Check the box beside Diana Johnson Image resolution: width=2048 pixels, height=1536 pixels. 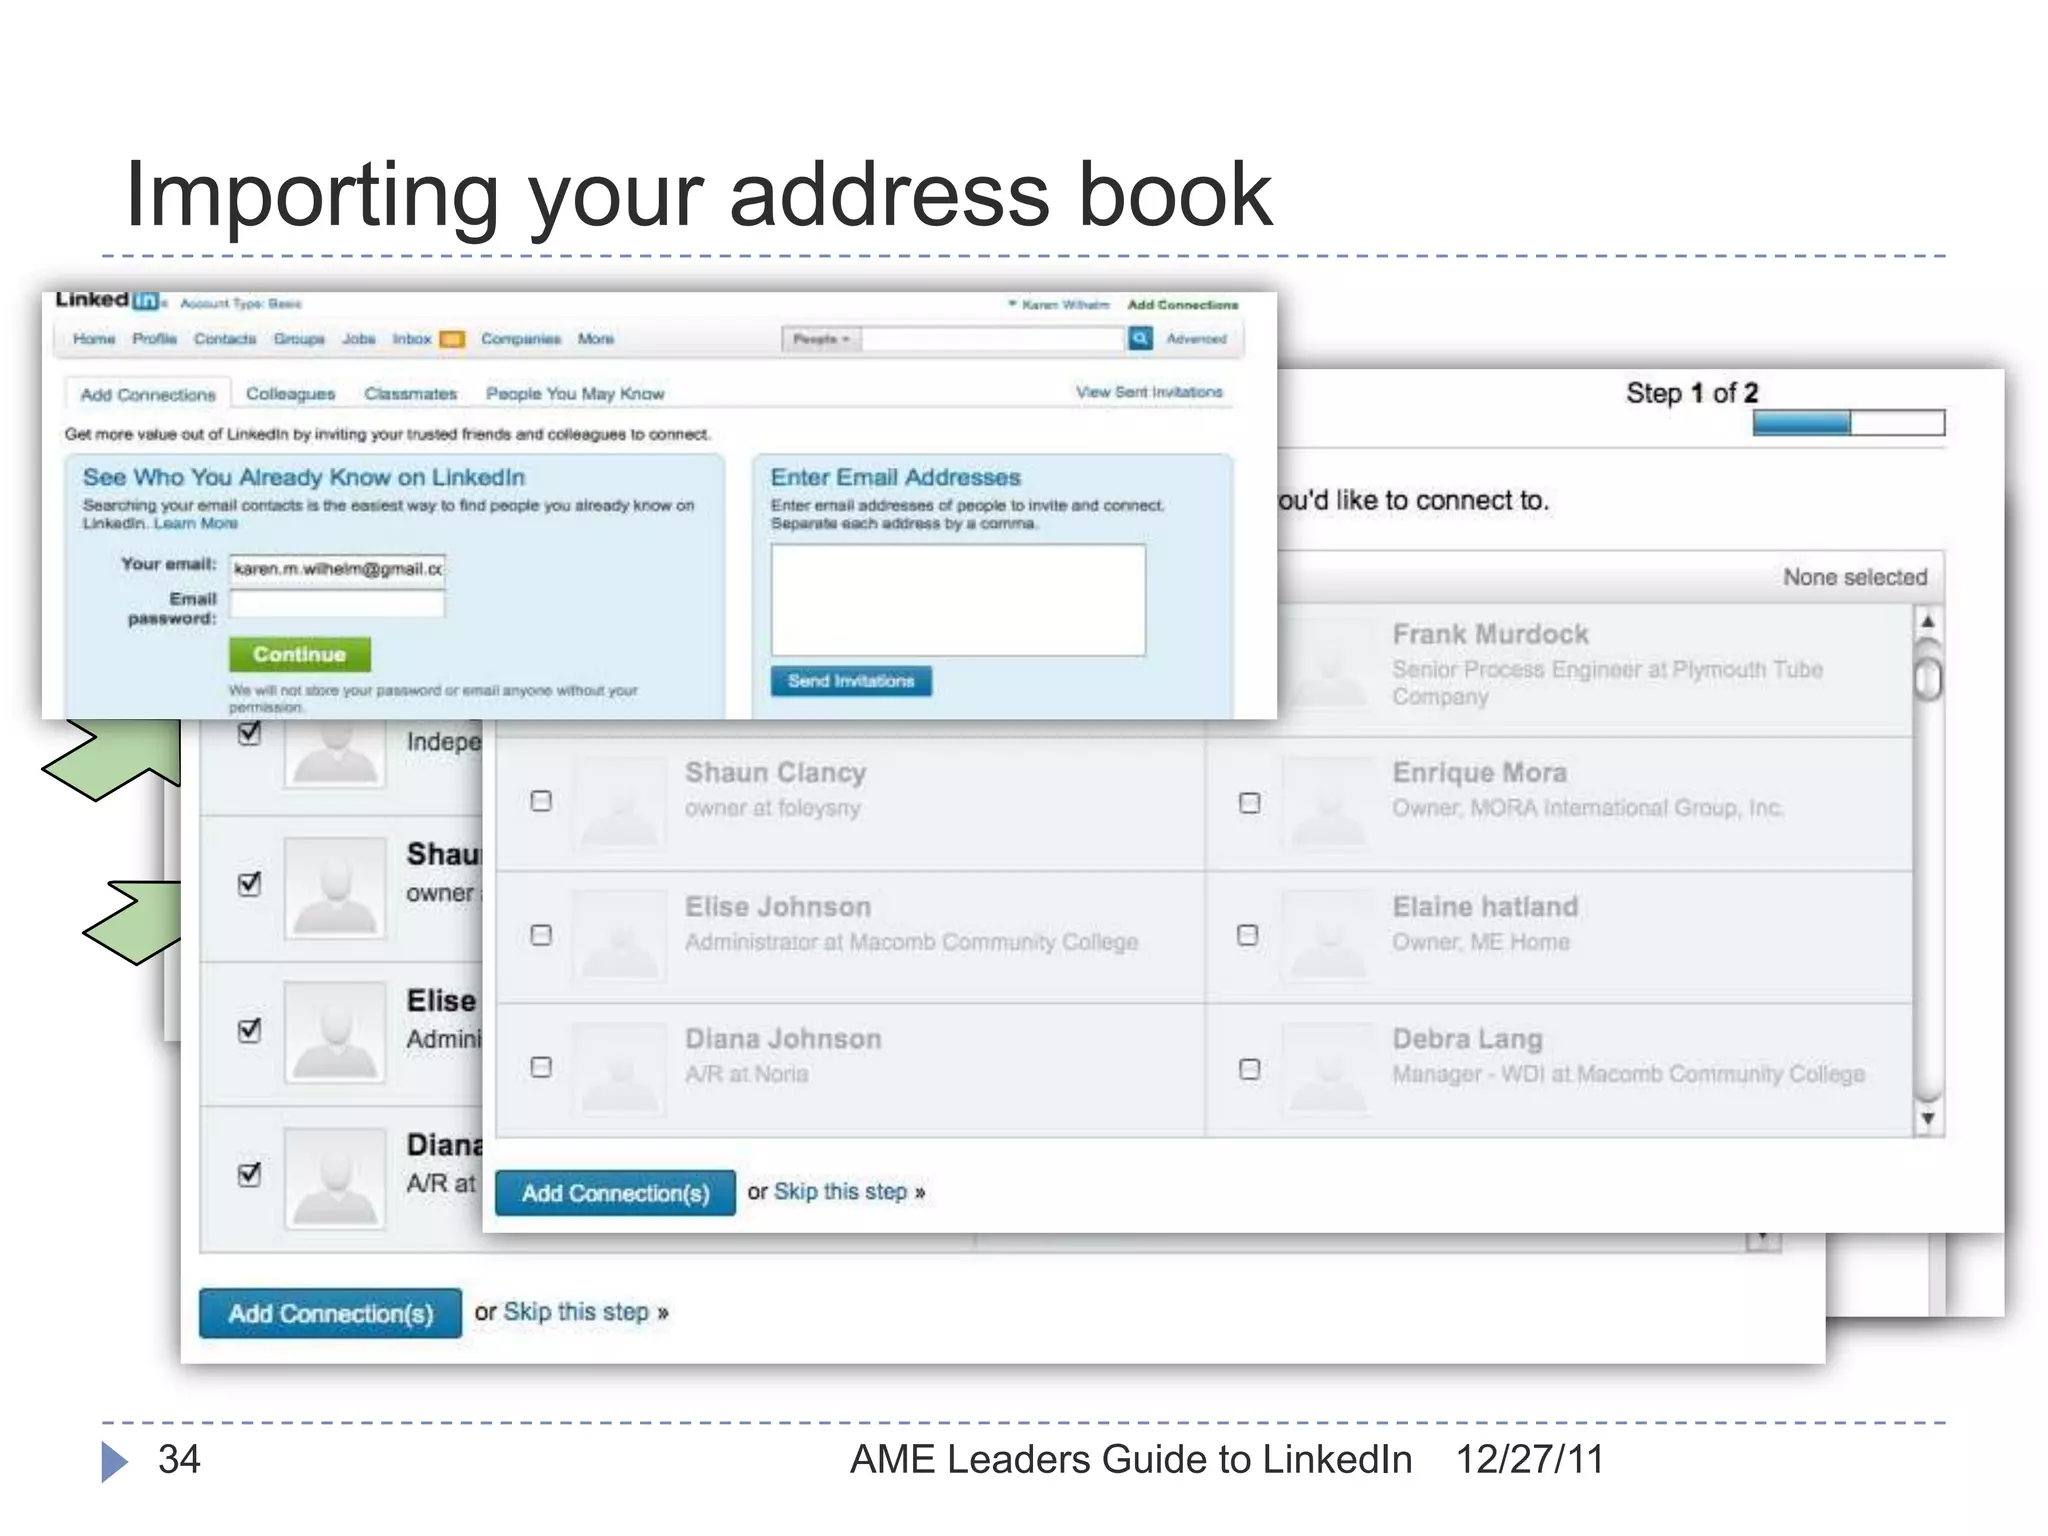541,1067
